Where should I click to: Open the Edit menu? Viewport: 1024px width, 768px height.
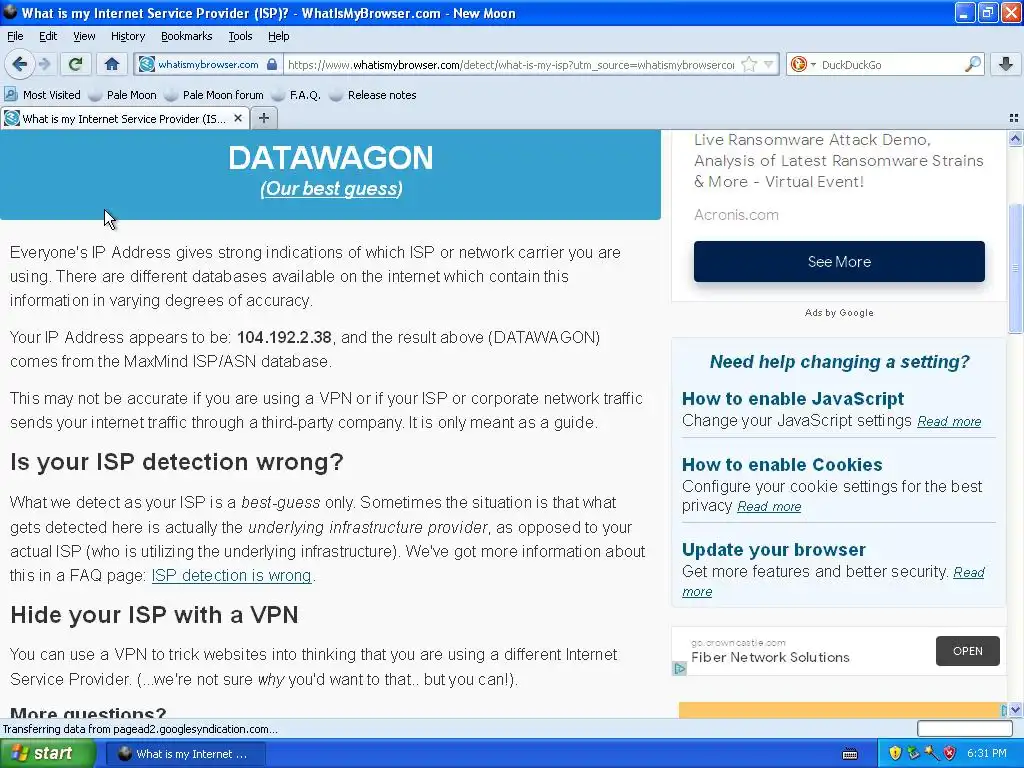click(48, 36)
